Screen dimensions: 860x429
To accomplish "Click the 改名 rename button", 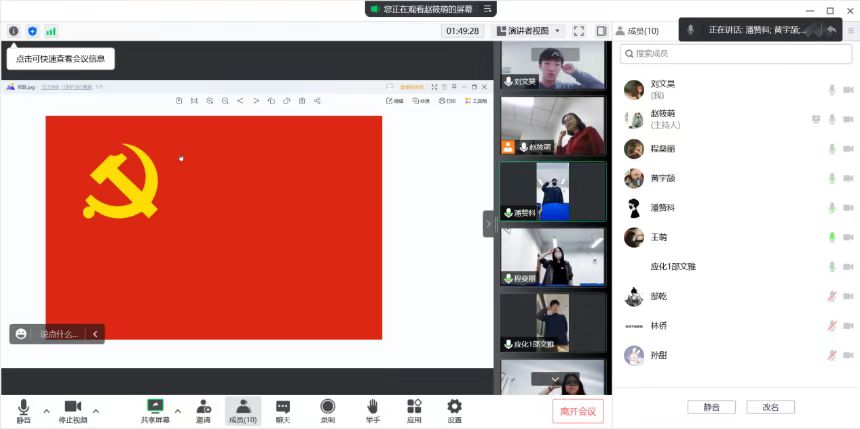I will pos(770,407).
